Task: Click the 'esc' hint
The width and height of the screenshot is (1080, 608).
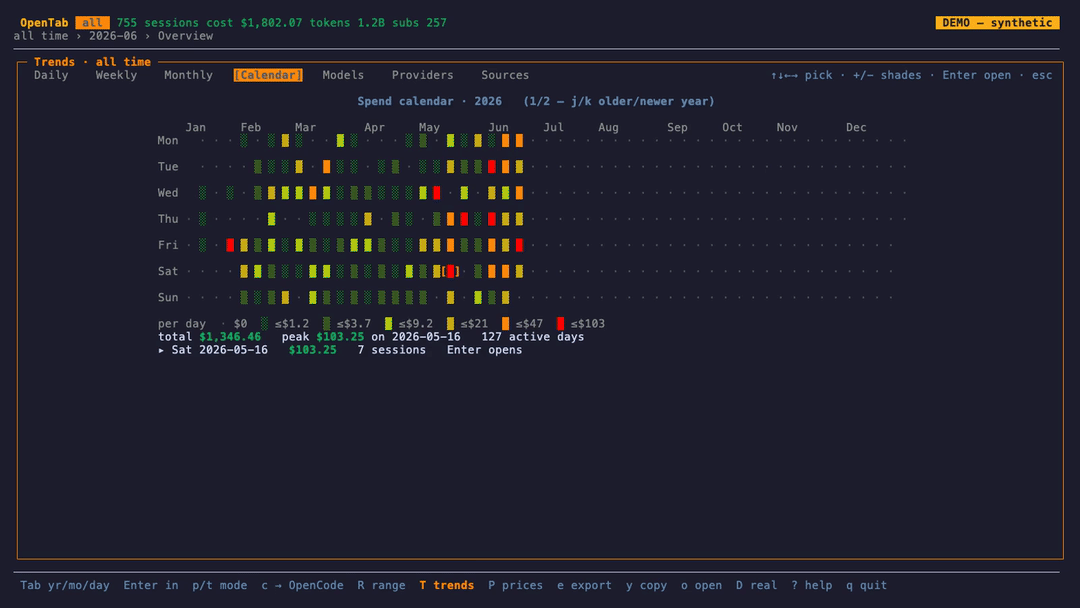Action: click(1042, 75)
